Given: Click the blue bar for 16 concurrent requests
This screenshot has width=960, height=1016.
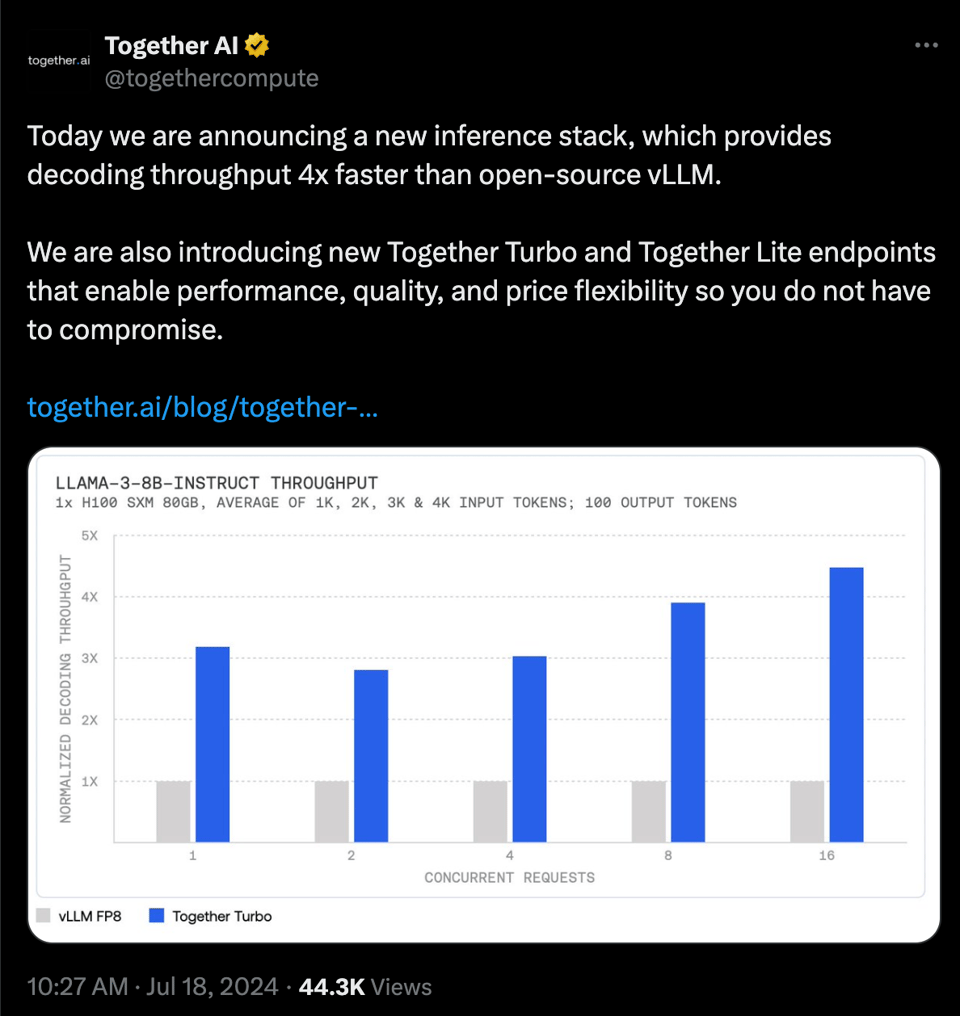Looking at the screenshot, I should pyautogui.click(x=846, y=704).
